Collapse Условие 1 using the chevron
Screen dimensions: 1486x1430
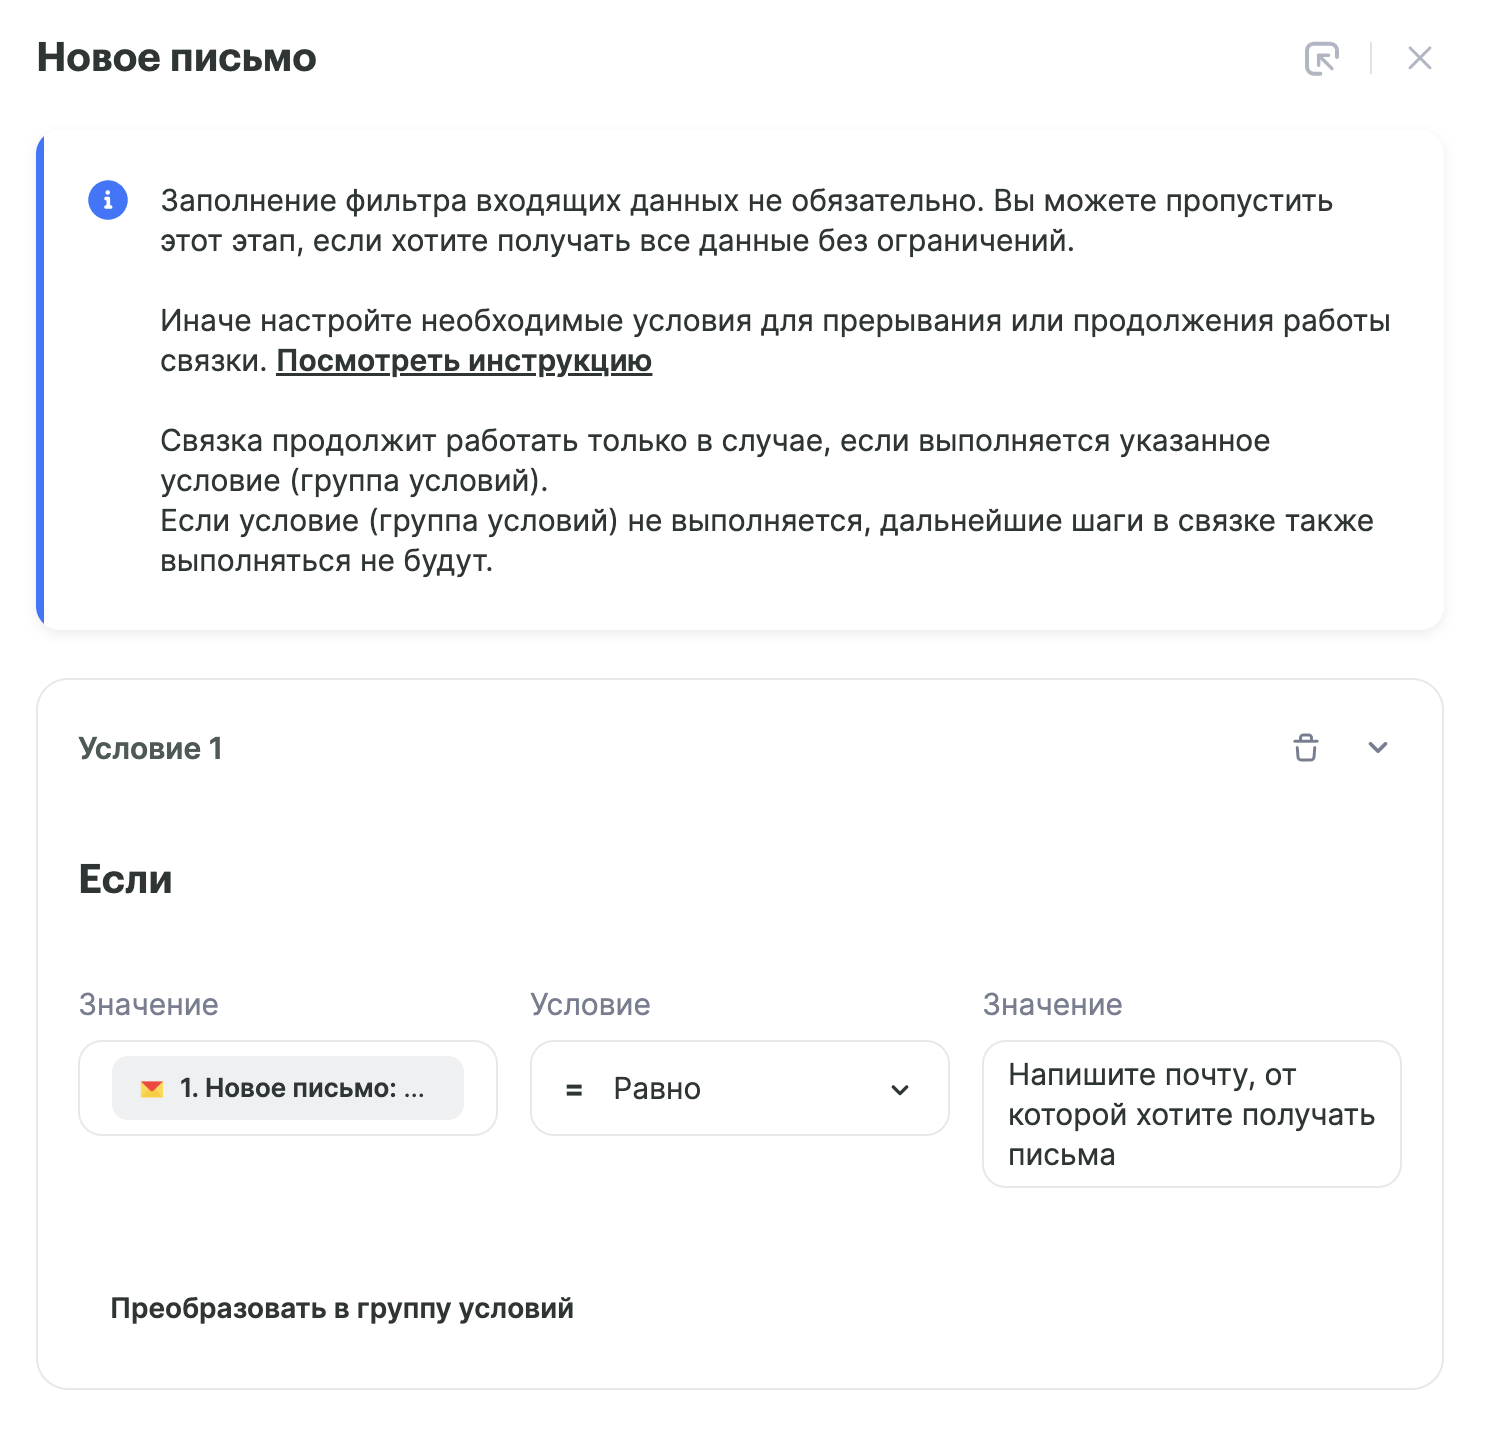pos(1378,747)
